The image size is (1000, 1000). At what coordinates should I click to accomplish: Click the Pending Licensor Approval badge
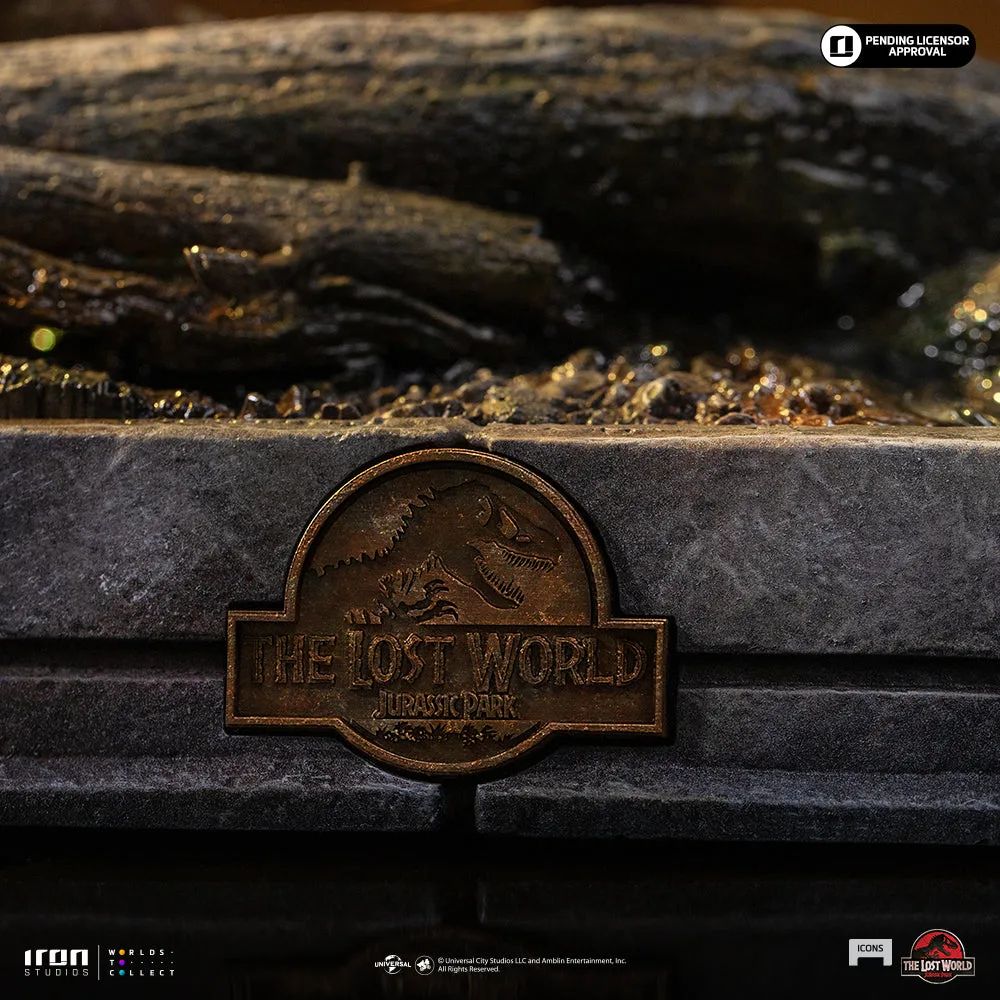click(897, 46)
